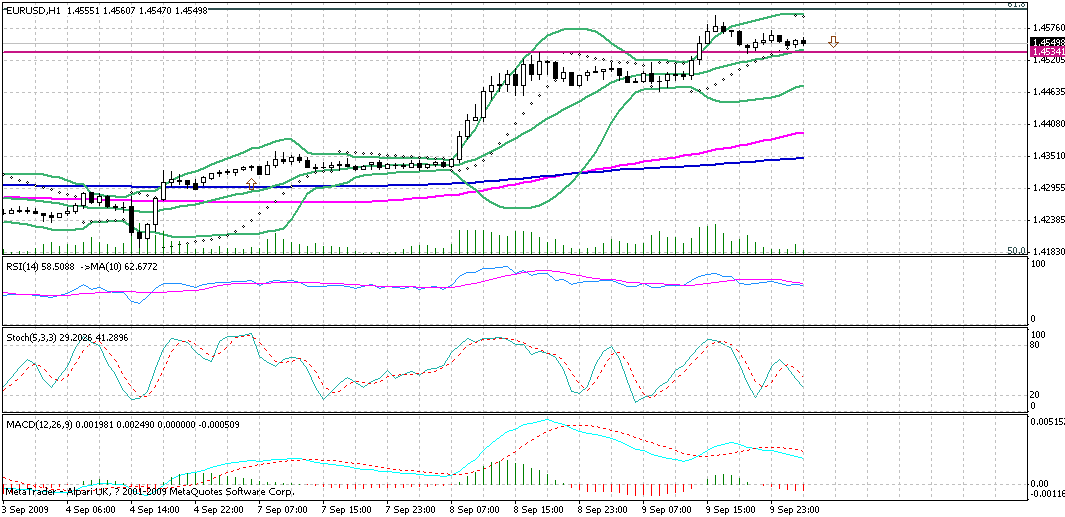
Task: Click the Stochastic 20 level scale value
Action: [x=1036, y=395]
